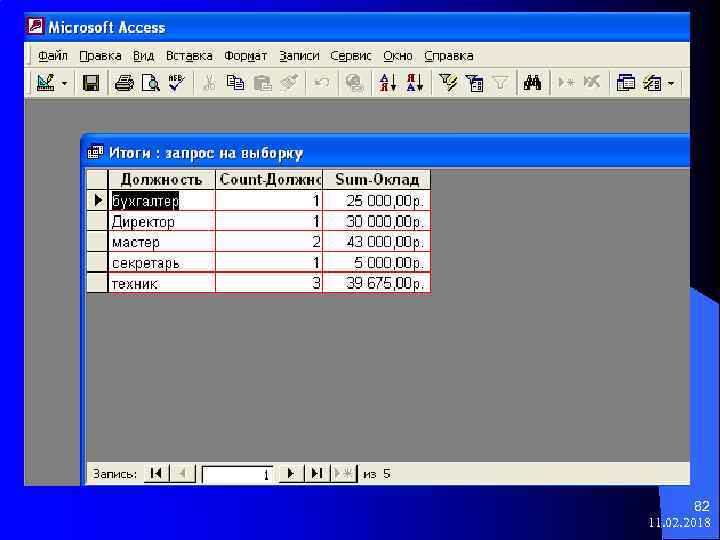Click the Insert Hyperlink globe icon
The width and height of the screenshot is (720, 540).
click(x=354, y=83)
